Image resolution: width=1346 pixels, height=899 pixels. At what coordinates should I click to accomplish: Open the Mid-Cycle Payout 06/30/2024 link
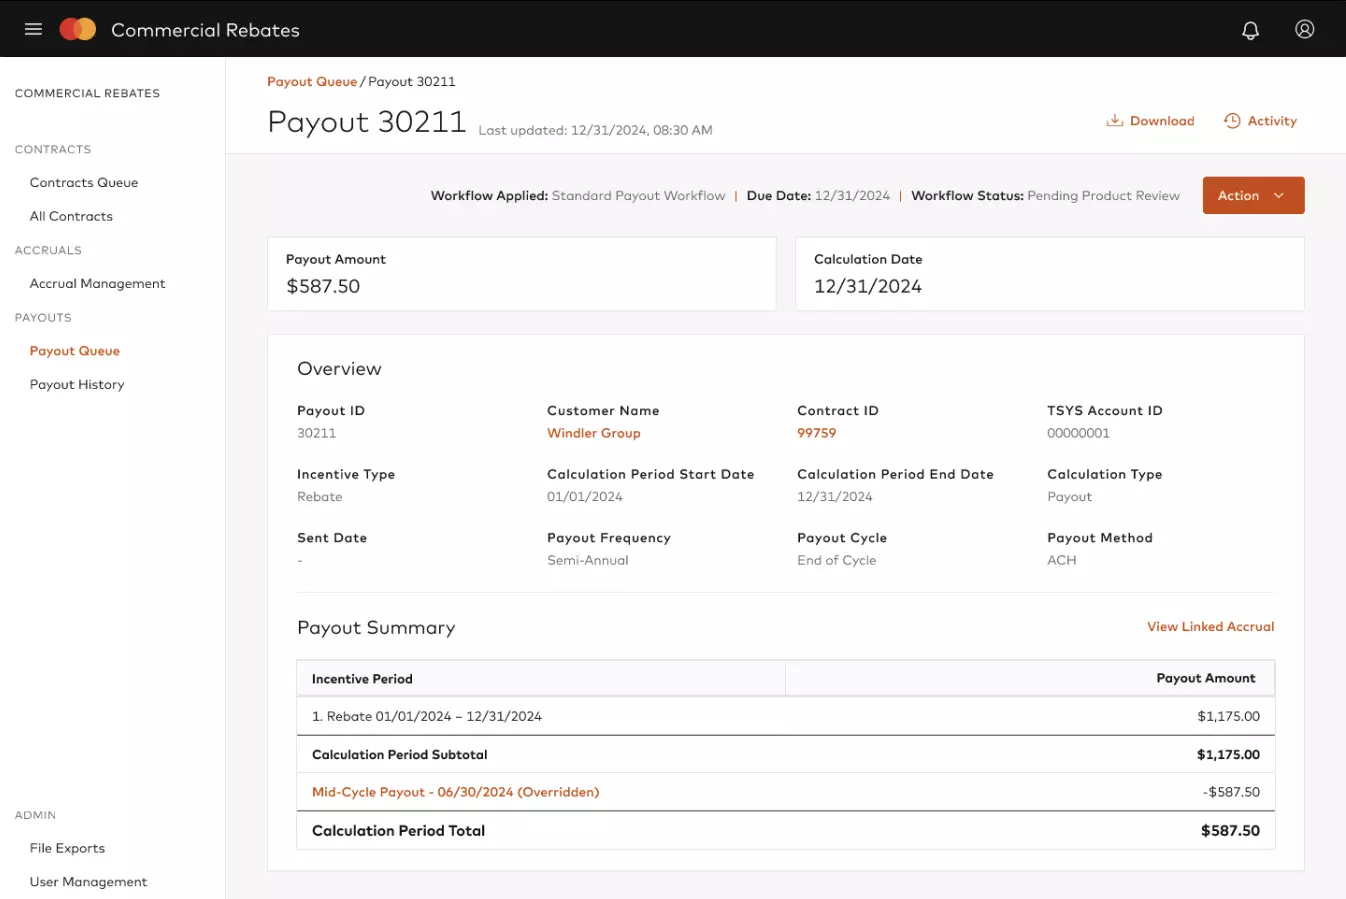[455, 792]
